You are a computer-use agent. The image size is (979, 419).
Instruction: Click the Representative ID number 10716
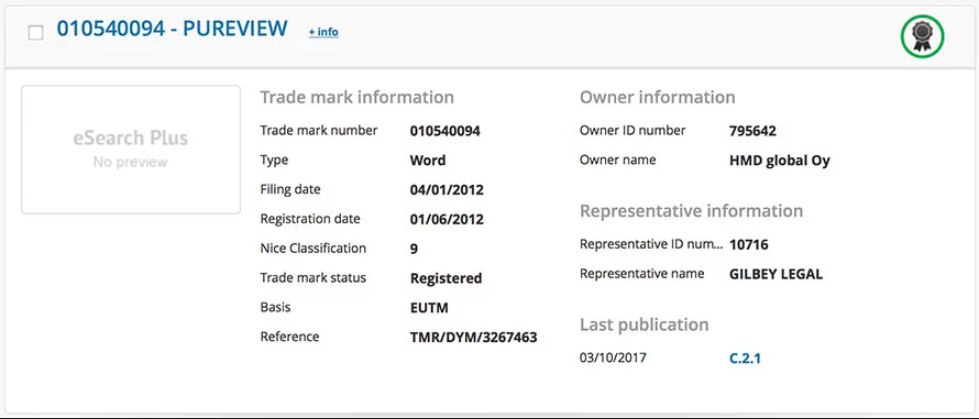[x=749, y=245]
